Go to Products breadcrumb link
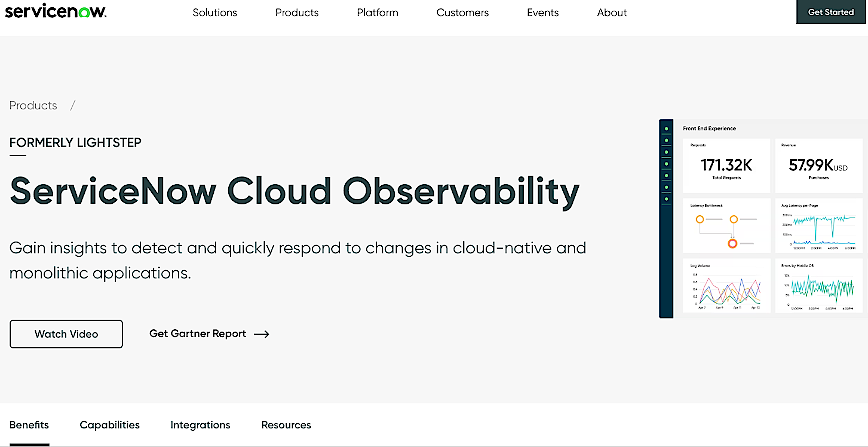 [33, 105]
